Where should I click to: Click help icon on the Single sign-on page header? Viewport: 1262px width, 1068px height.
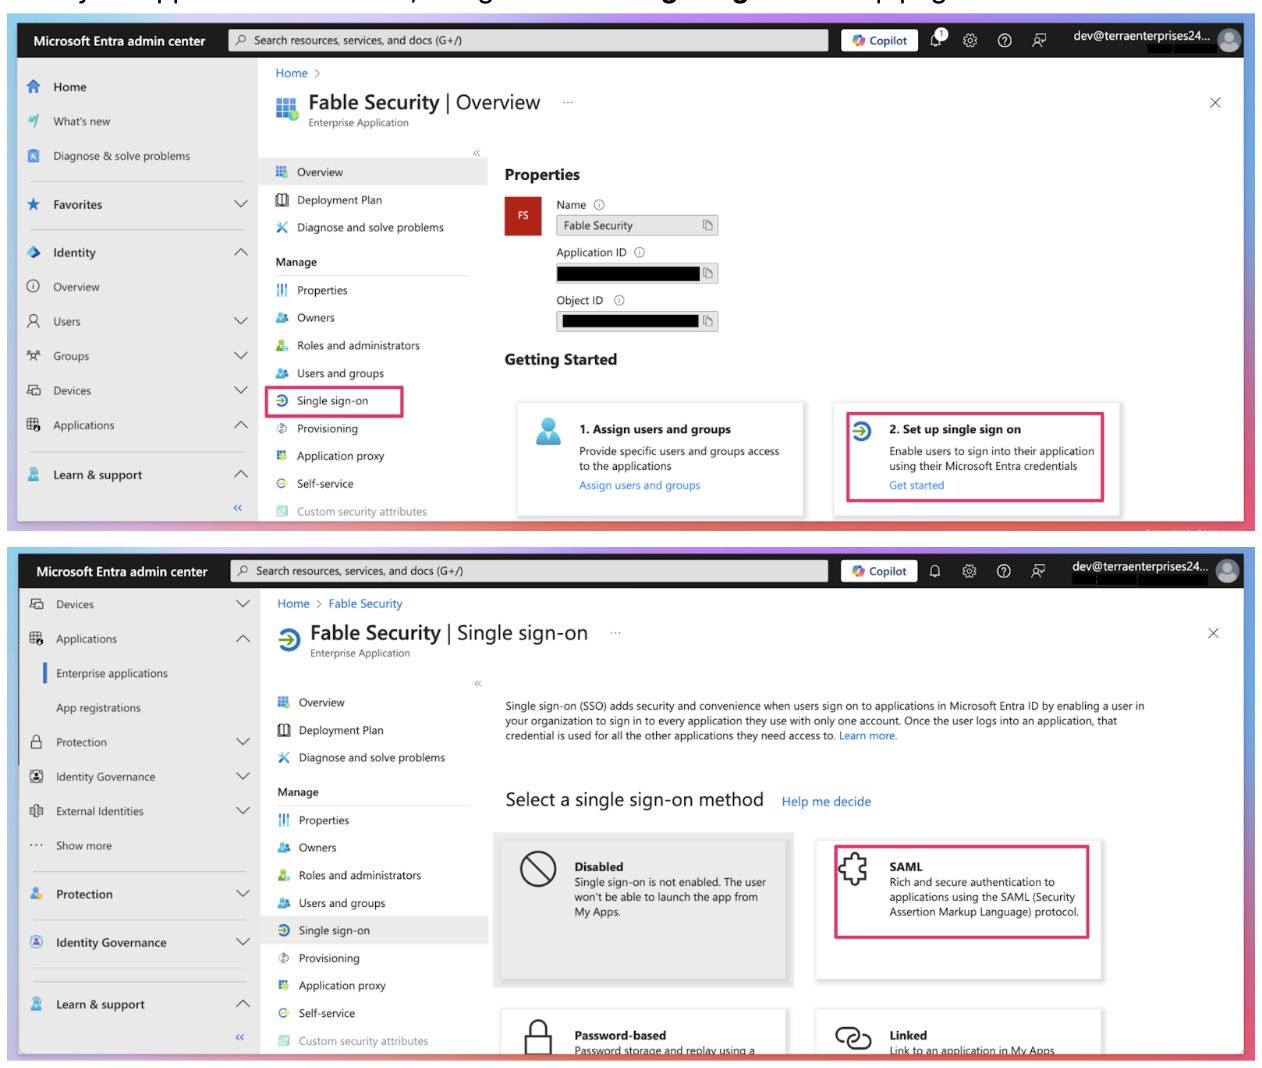tap(1004, 571)
